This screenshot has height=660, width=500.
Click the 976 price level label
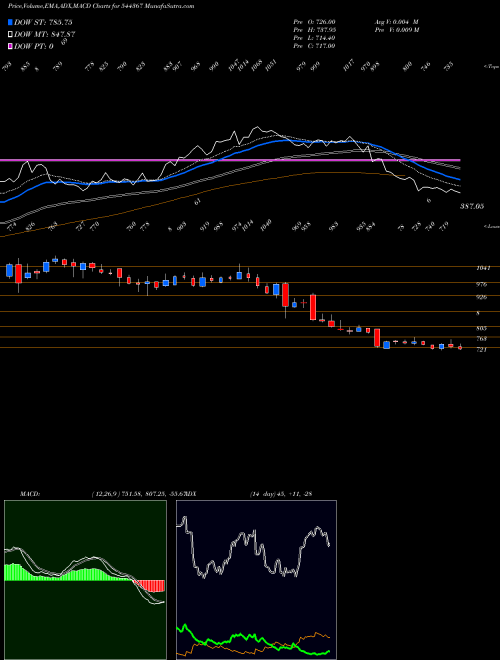(x=481, y=285)
